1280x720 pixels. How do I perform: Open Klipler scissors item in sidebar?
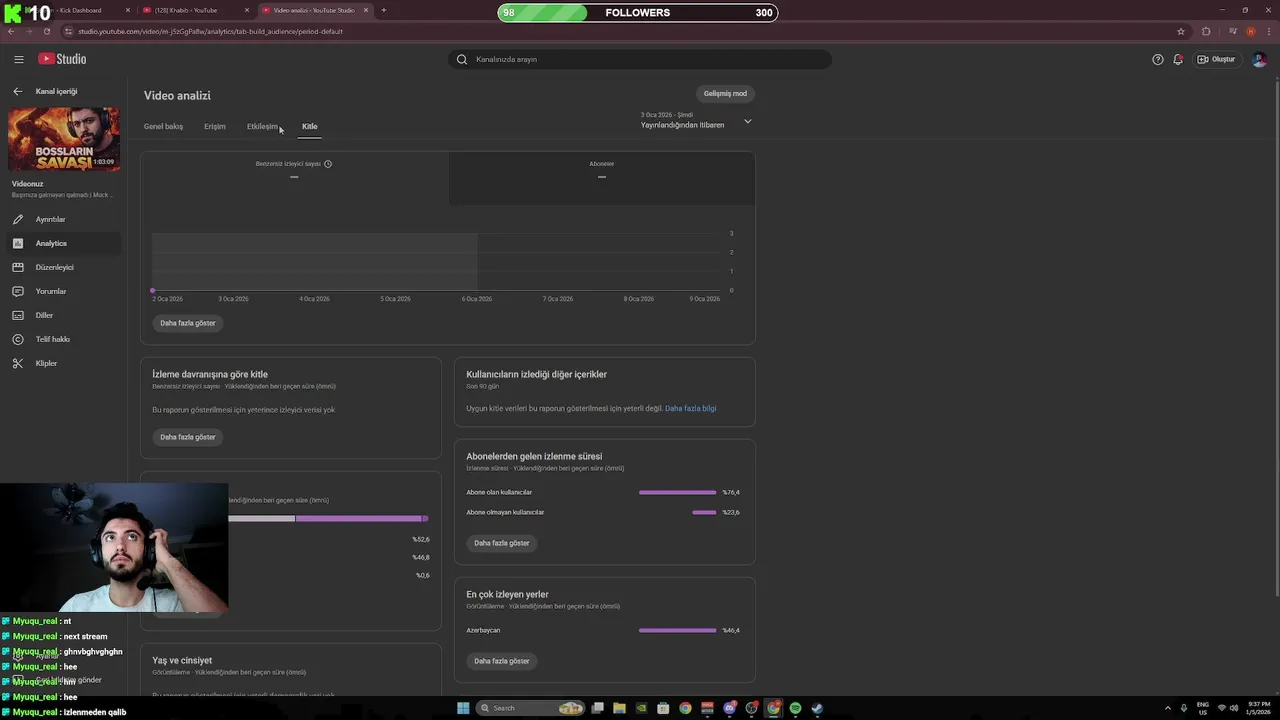point(62,363)
